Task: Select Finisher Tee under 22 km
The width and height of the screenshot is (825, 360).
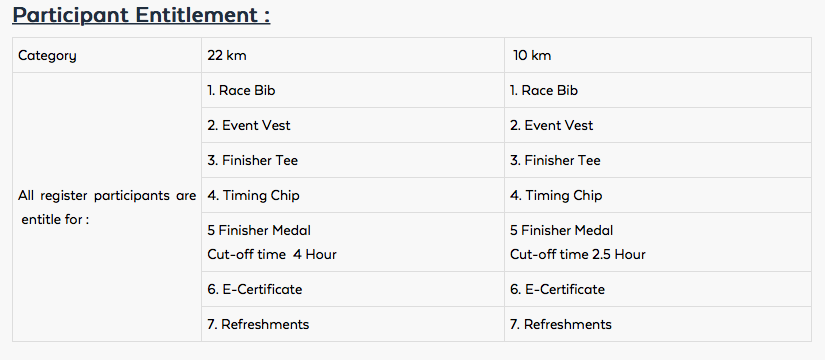Action: pyautogui.click(x=253, y=160)
